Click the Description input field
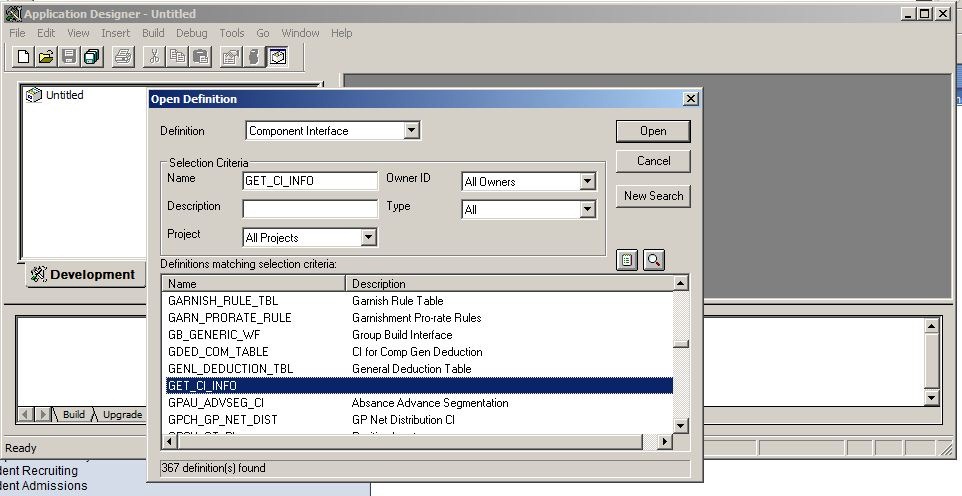The image size is (962, 496). tap(310, 209)
